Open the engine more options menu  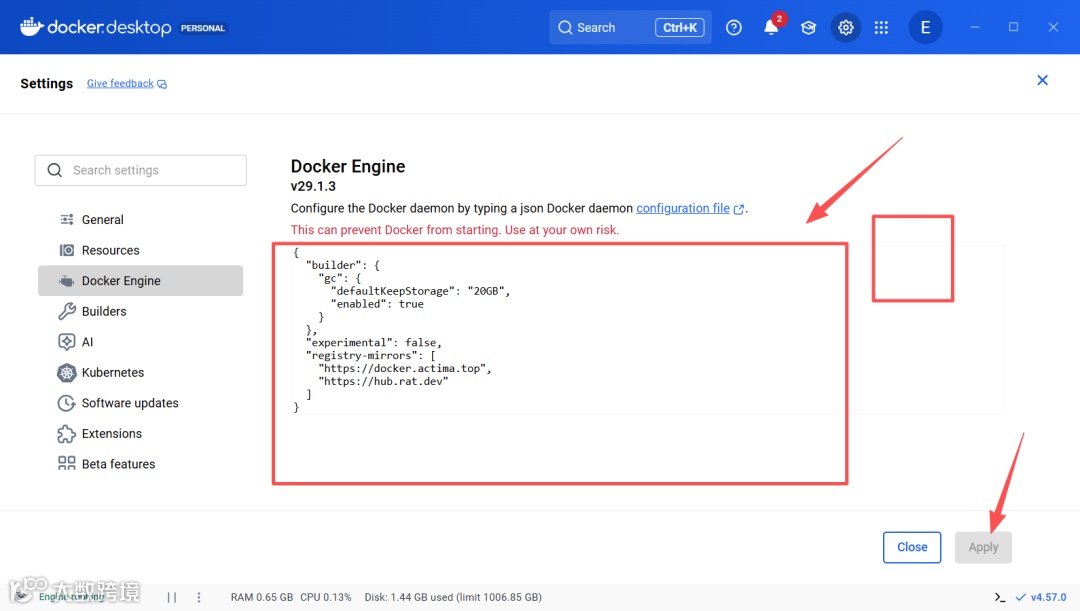click(x=199, y=597)
